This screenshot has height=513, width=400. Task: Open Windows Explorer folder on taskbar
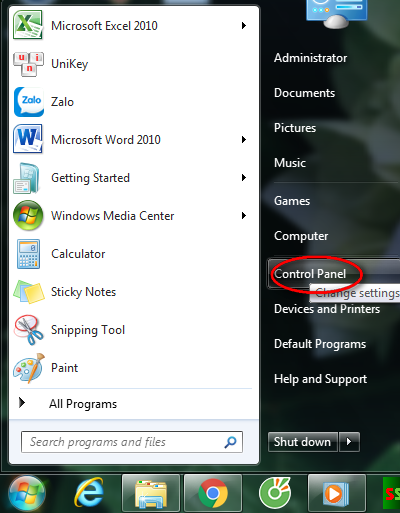click(x=151, y=493)
